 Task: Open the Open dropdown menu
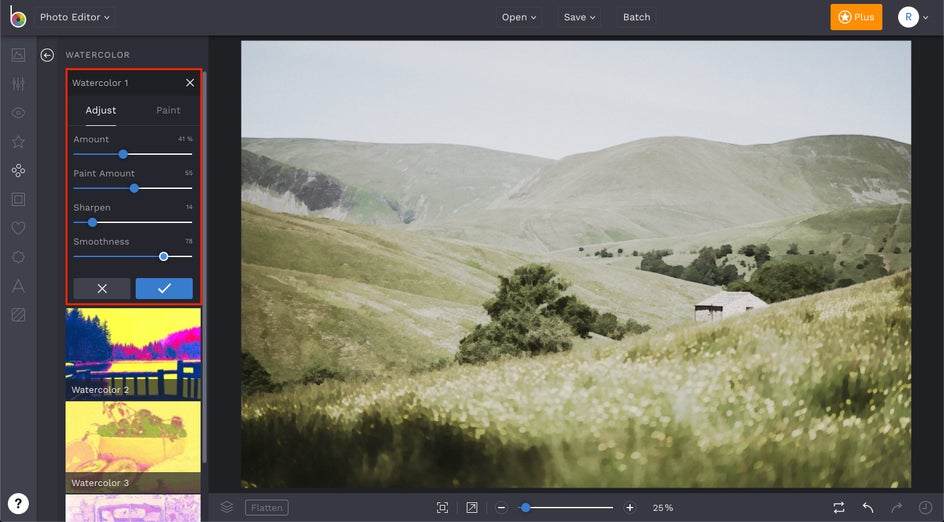point(519,17)
